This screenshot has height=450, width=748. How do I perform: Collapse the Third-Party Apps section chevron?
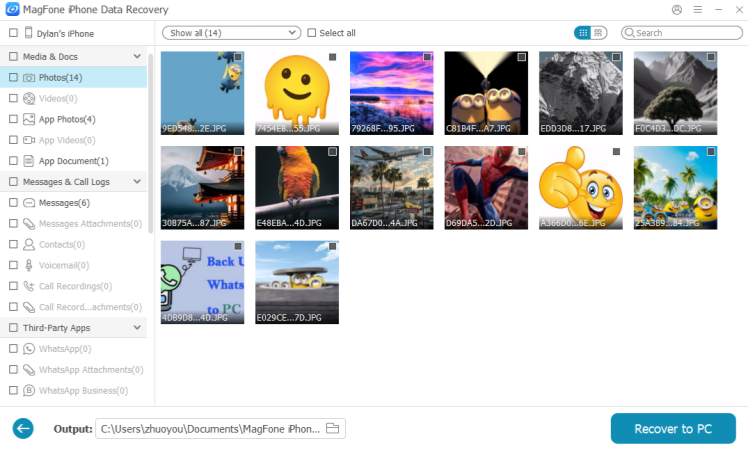pyautogui.click(x=137, y=328)
